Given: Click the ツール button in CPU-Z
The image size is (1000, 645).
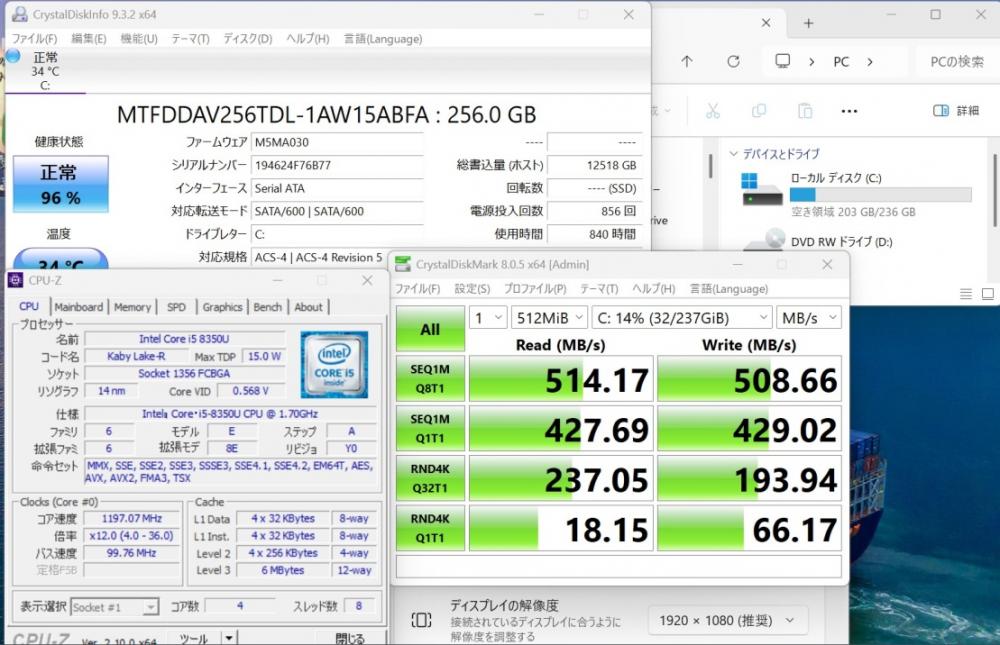Looking at the screenshot, I should click(x=194, y=637).
